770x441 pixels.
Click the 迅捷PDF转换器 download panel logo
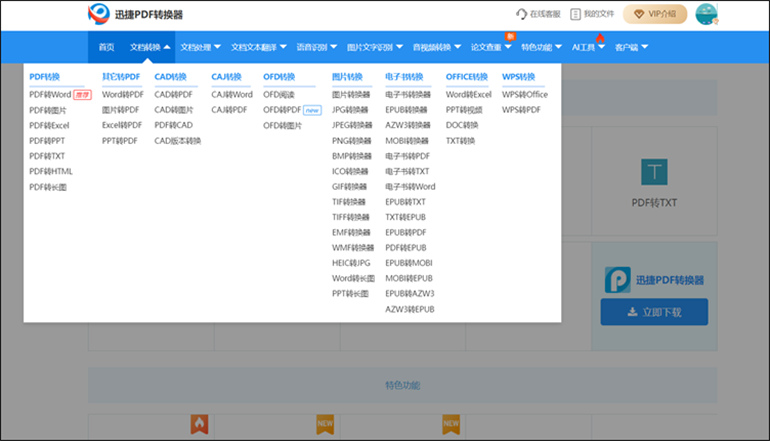click(617, 280)
